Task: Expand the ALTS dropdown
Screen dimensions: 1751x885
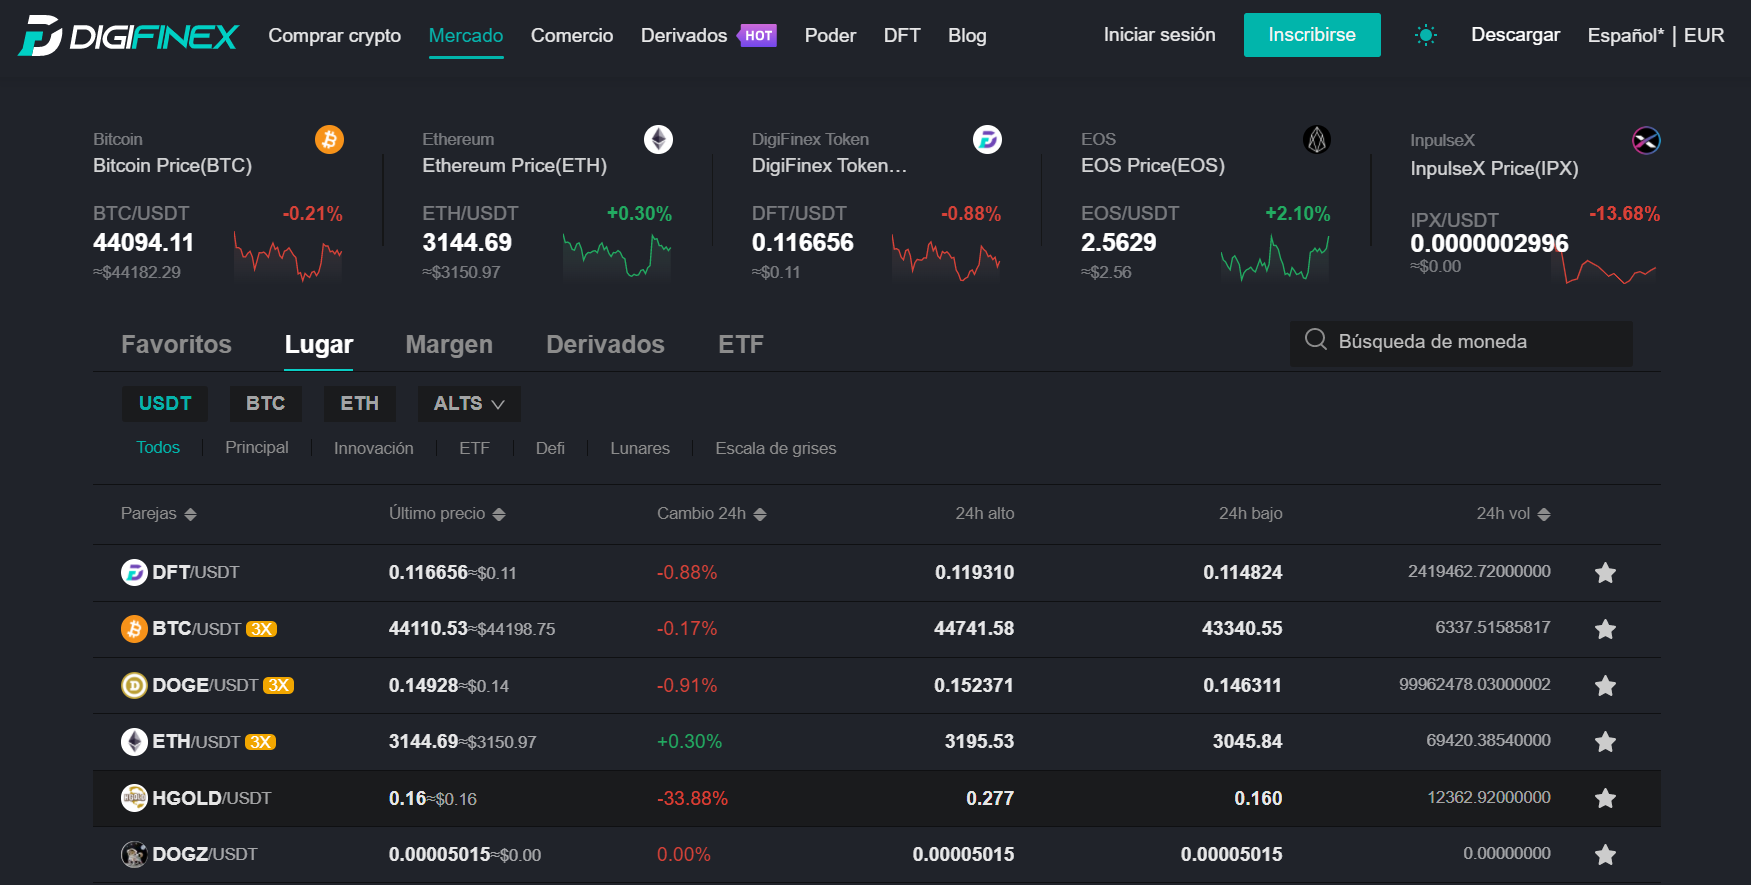Action: [x=469, y=403]
